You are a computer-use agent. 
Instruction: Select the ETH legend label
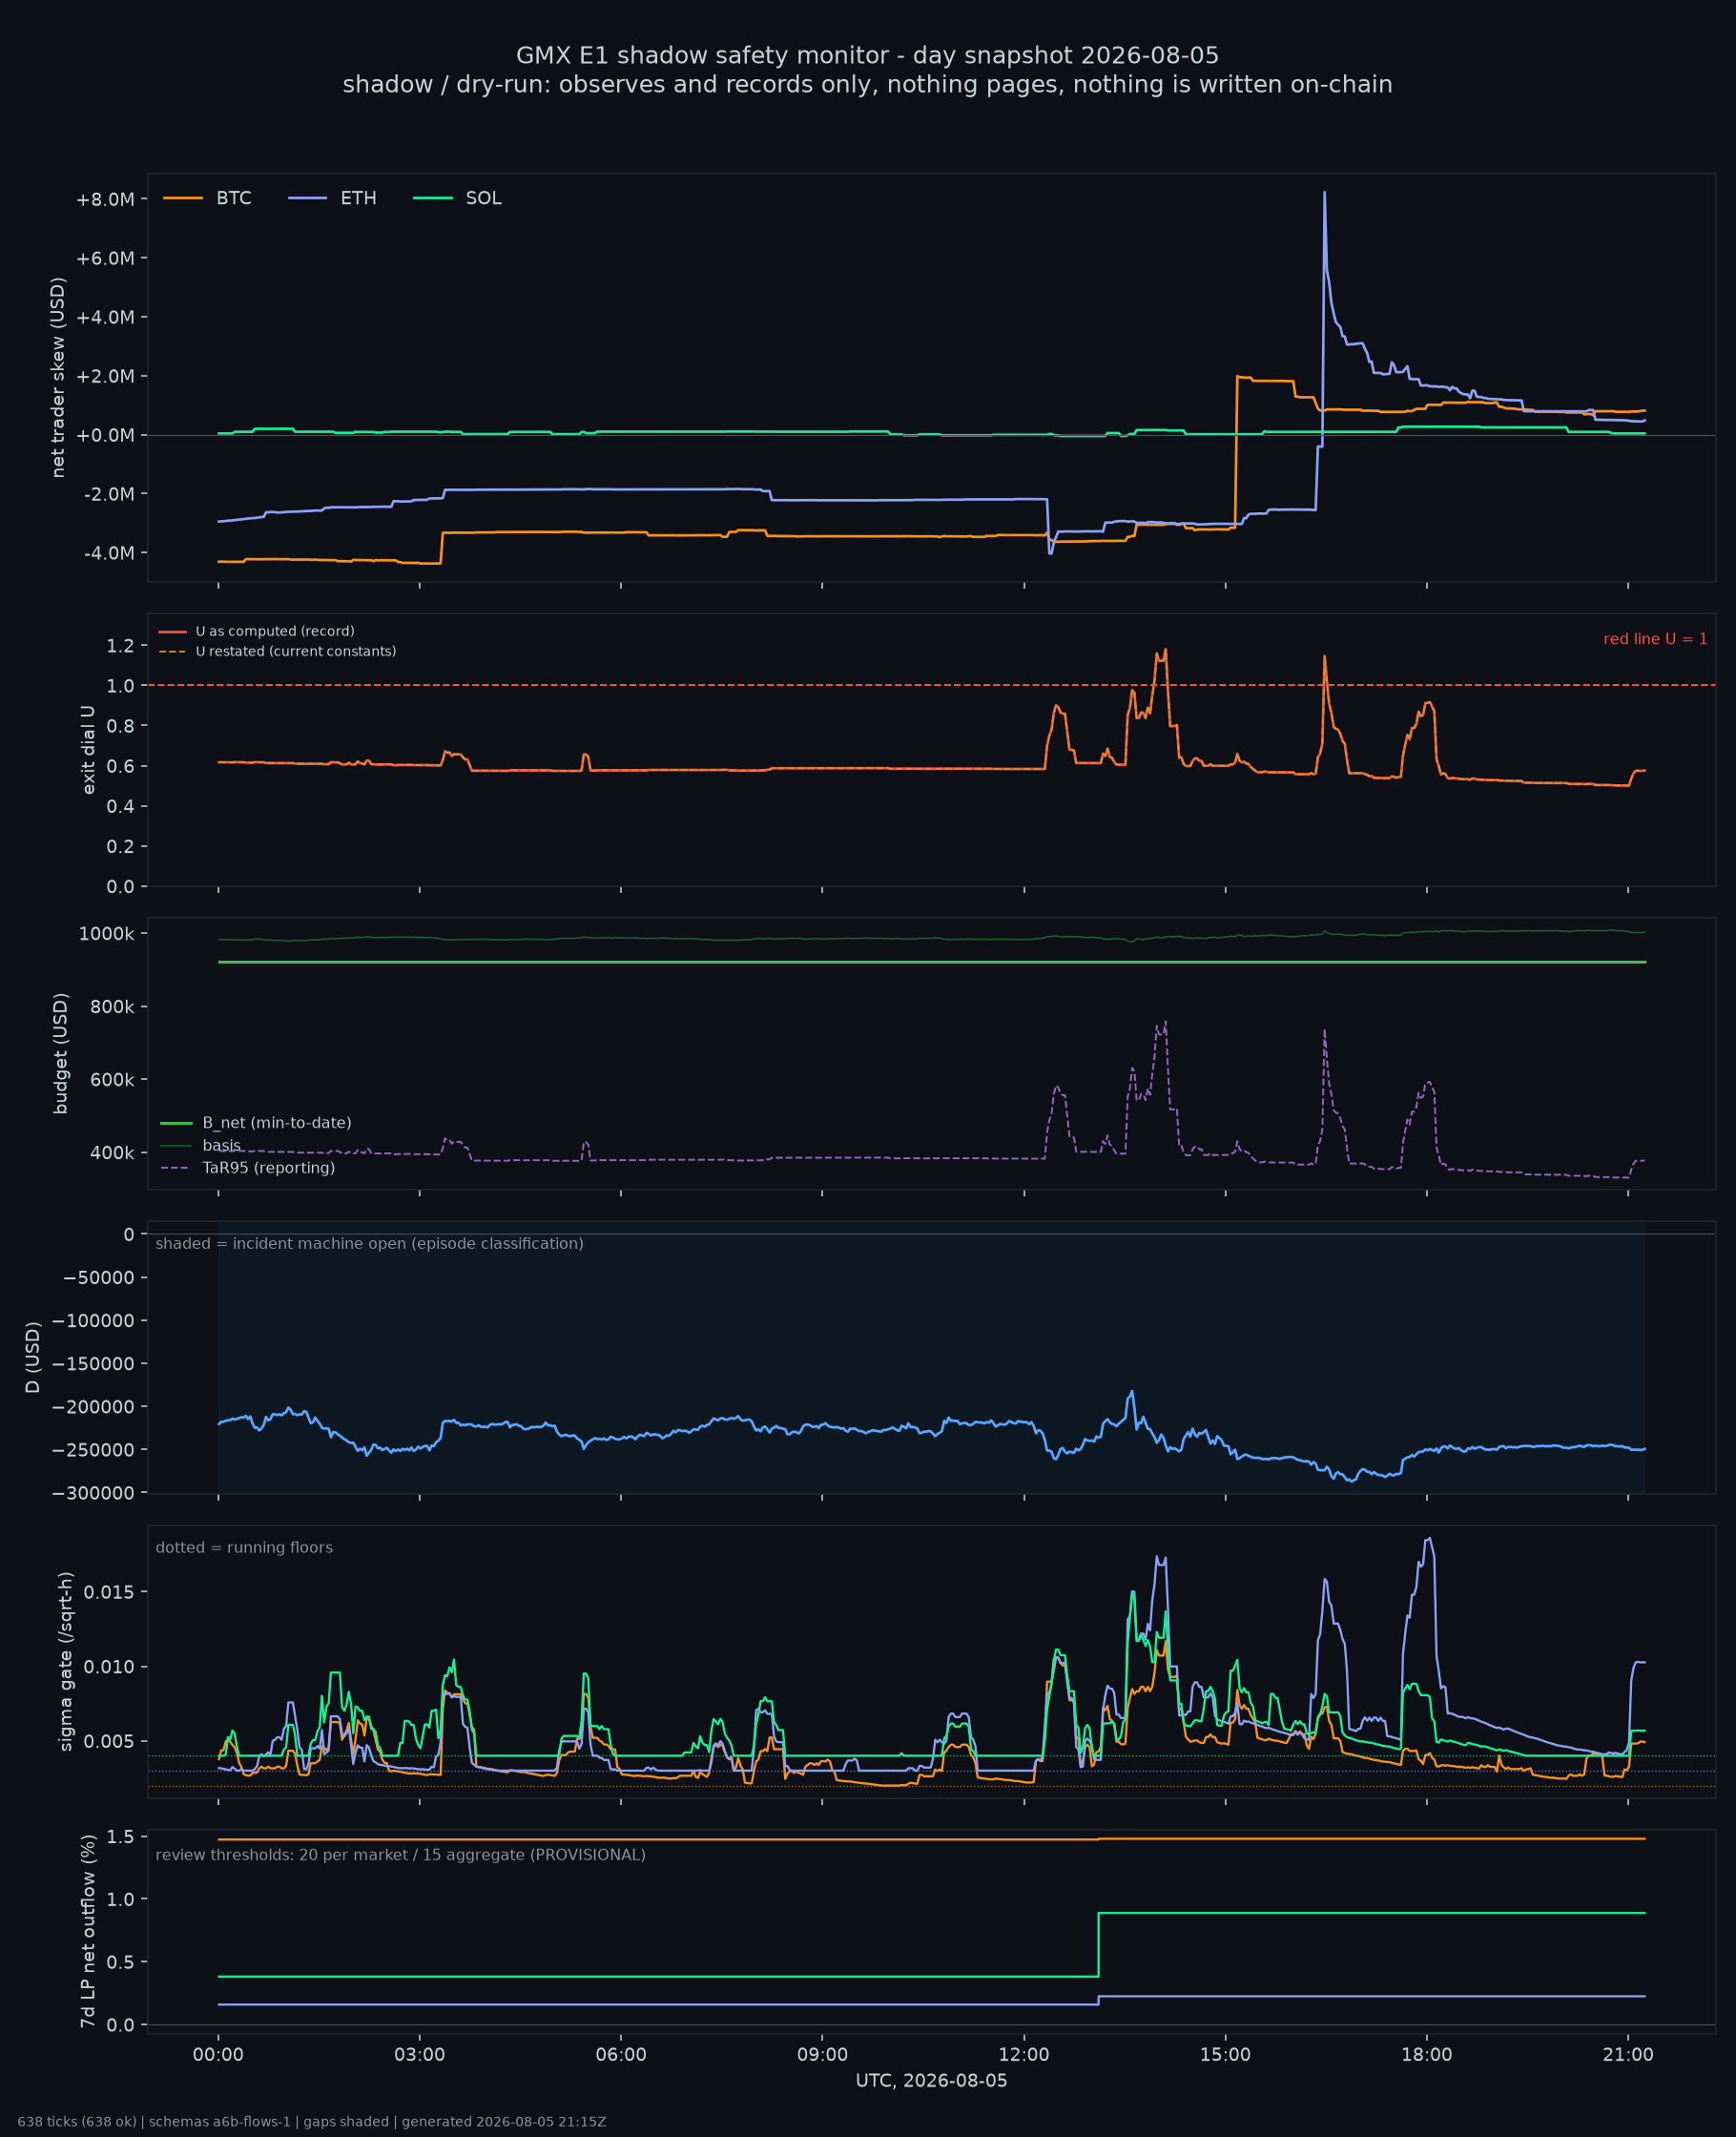359,198
